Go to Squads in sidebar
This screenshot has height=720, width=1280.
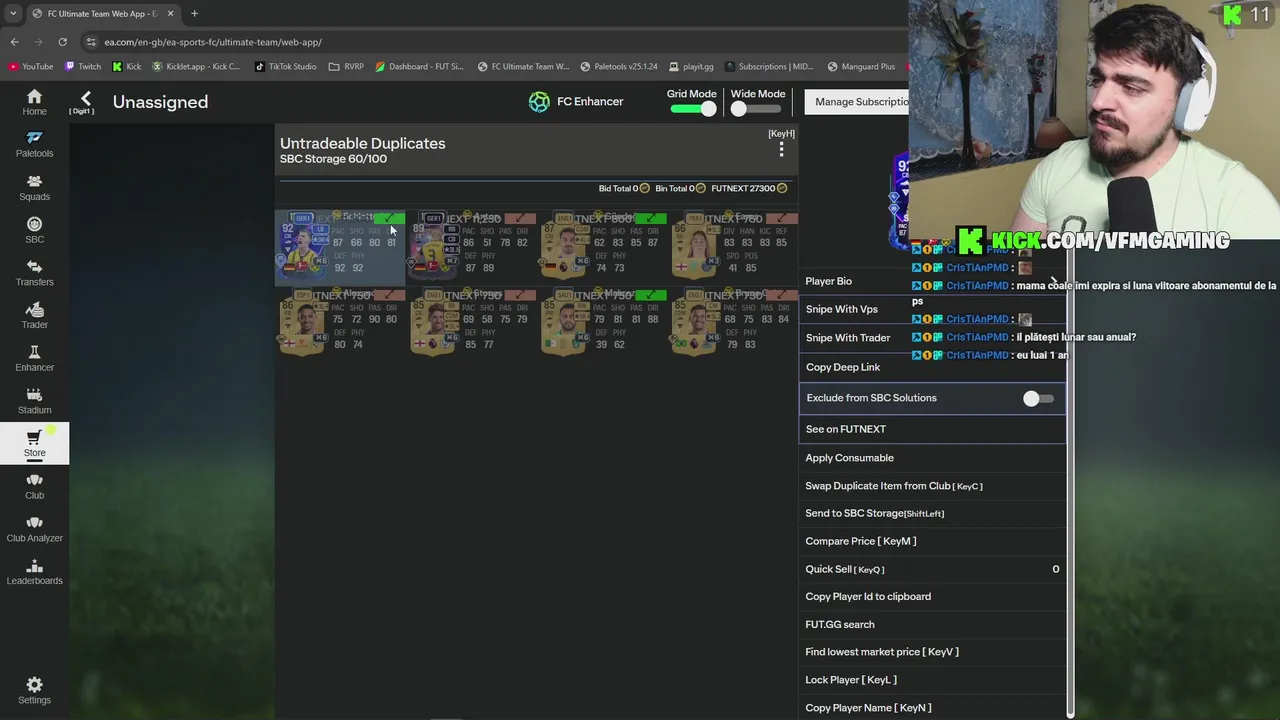click(34, 187)
